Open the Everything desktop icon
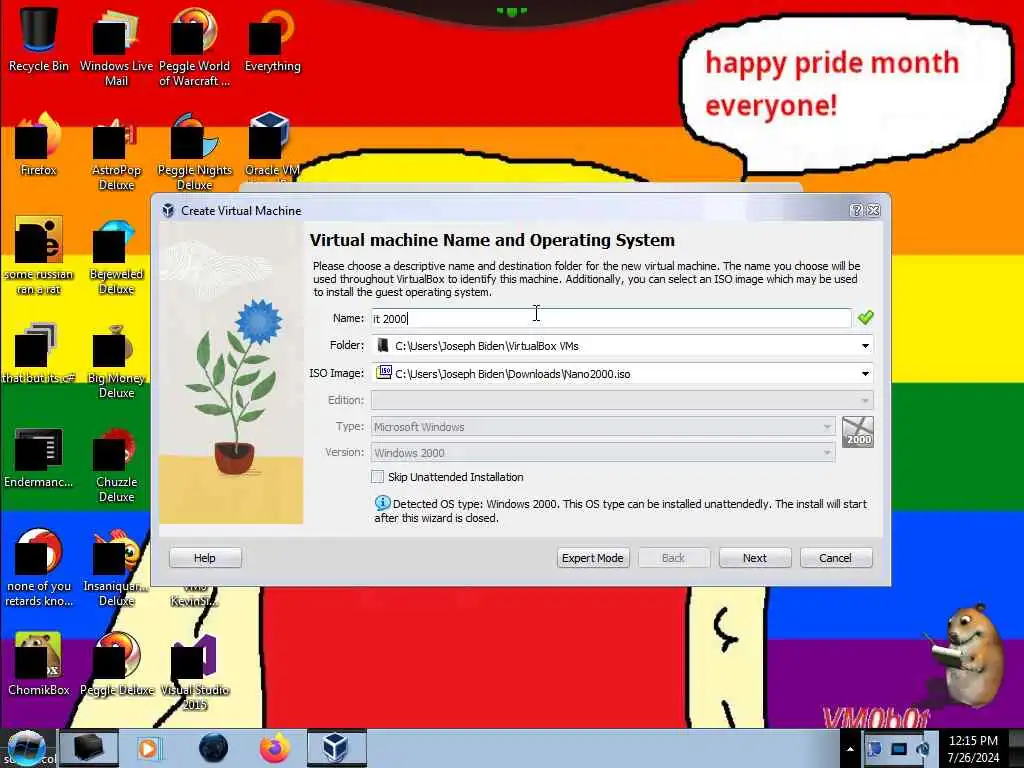This screenshot has width=1024, height=768. (x=272, y=39)
